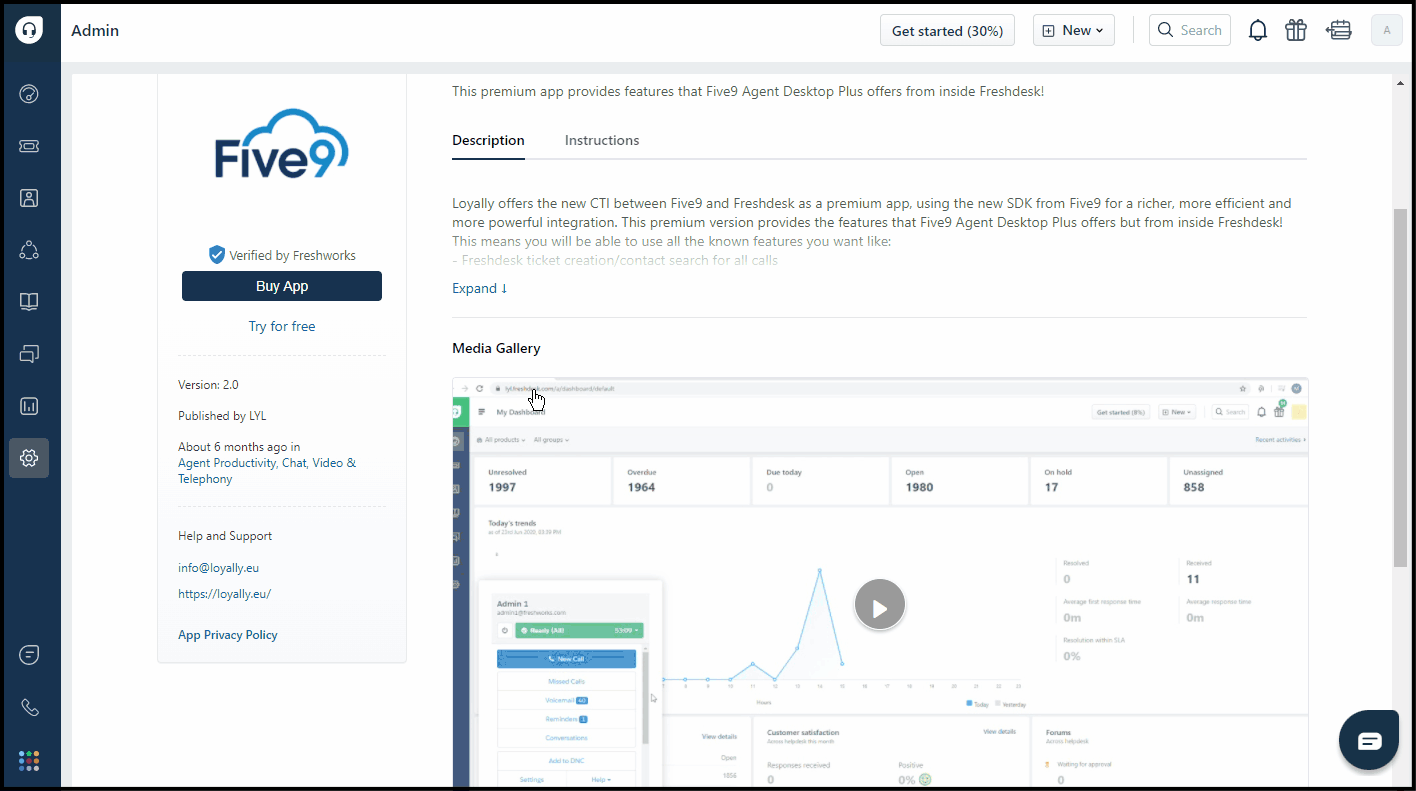Go to Tickets in the sidebar
Viewport: 1416px width, 791px height.
tap(29, 146)
